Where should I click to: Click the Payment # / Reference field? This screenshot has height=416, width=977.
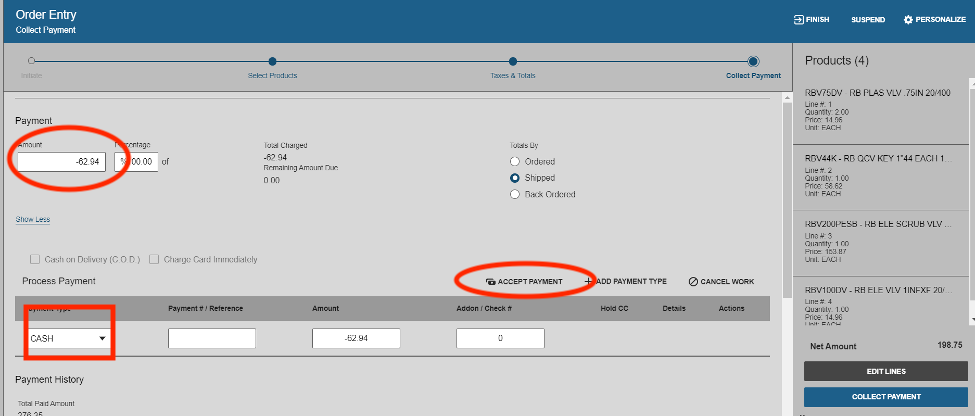212,338
